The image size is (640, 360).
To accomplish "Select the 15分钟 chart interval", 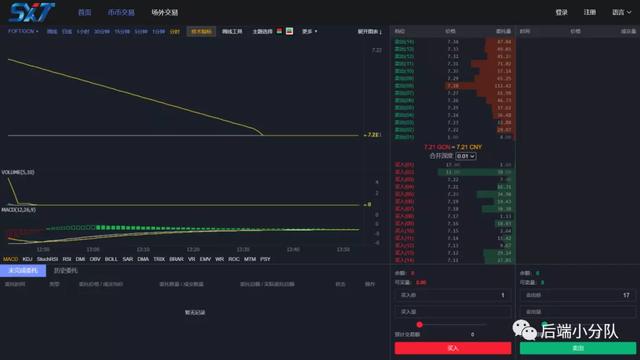I will pyautogui.click(x=122, y=31).
